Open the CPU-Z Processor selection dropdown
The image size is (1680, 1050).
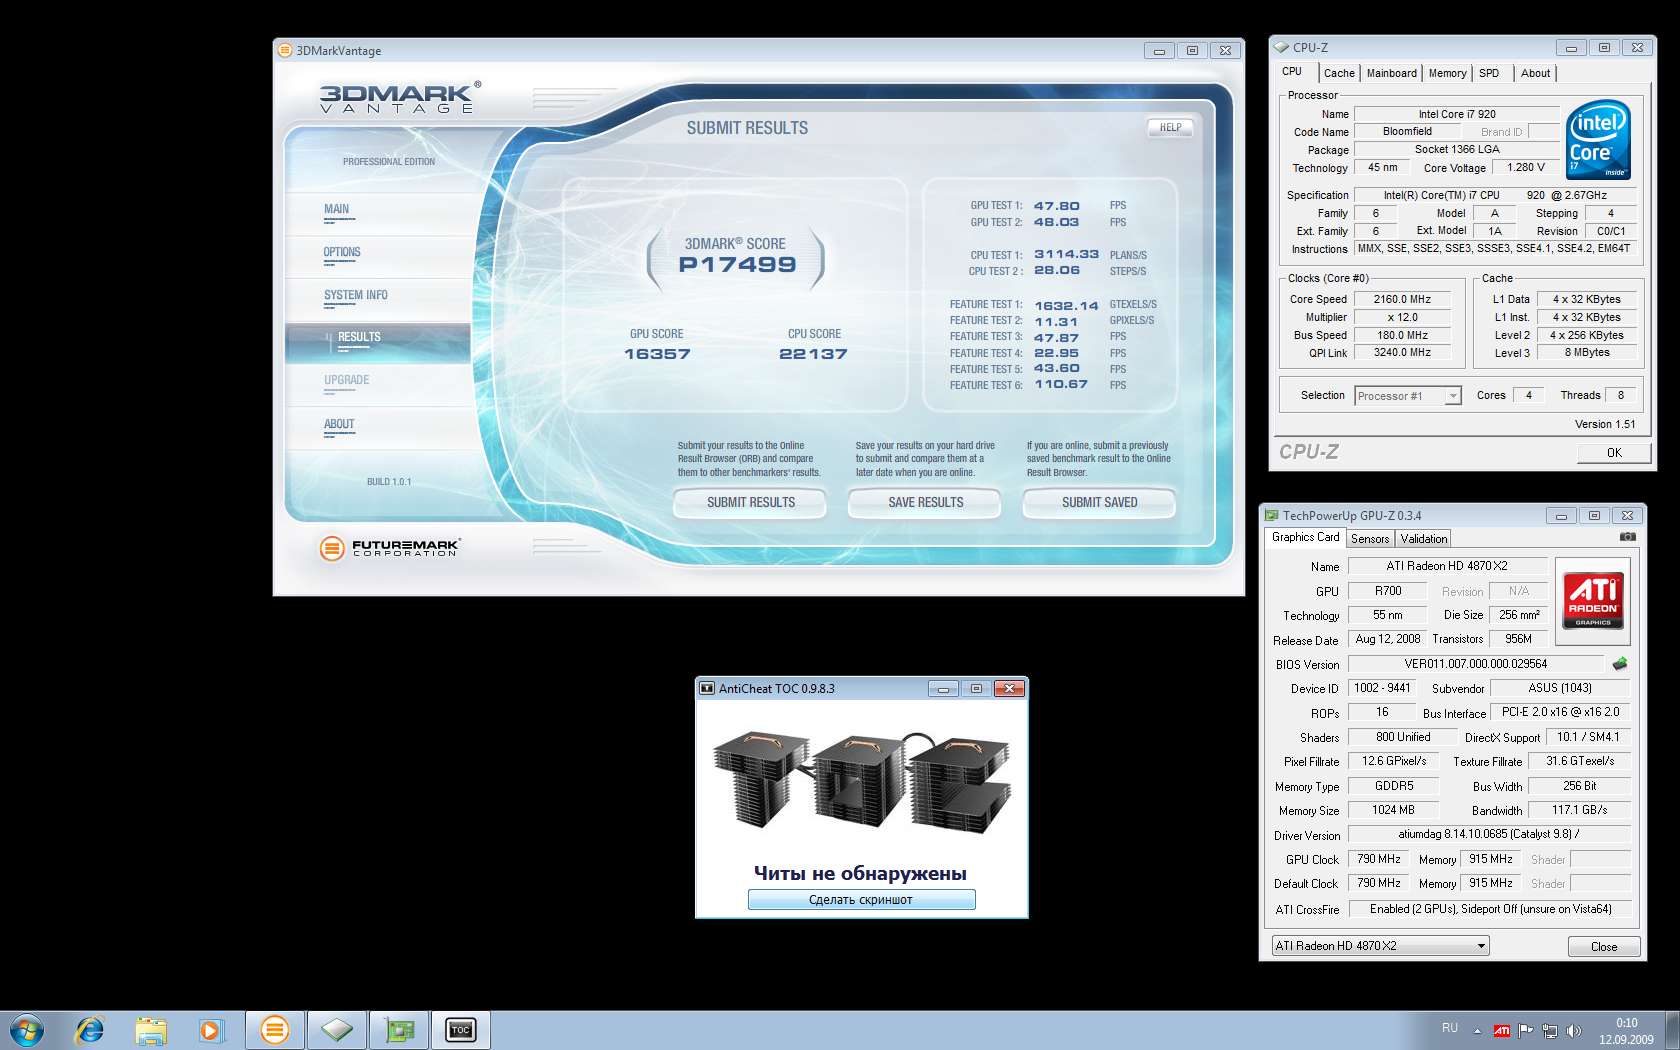point(1408,396)
